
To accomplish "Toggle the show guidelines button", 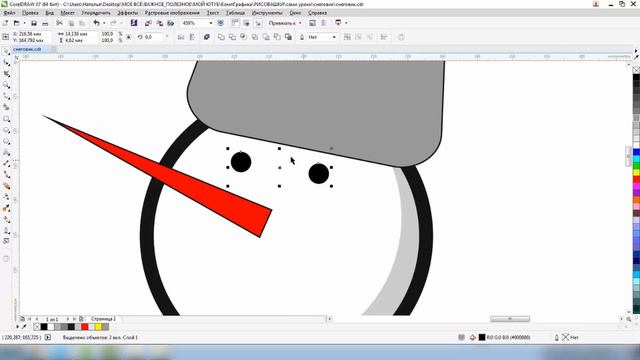I will click(258, 23).
